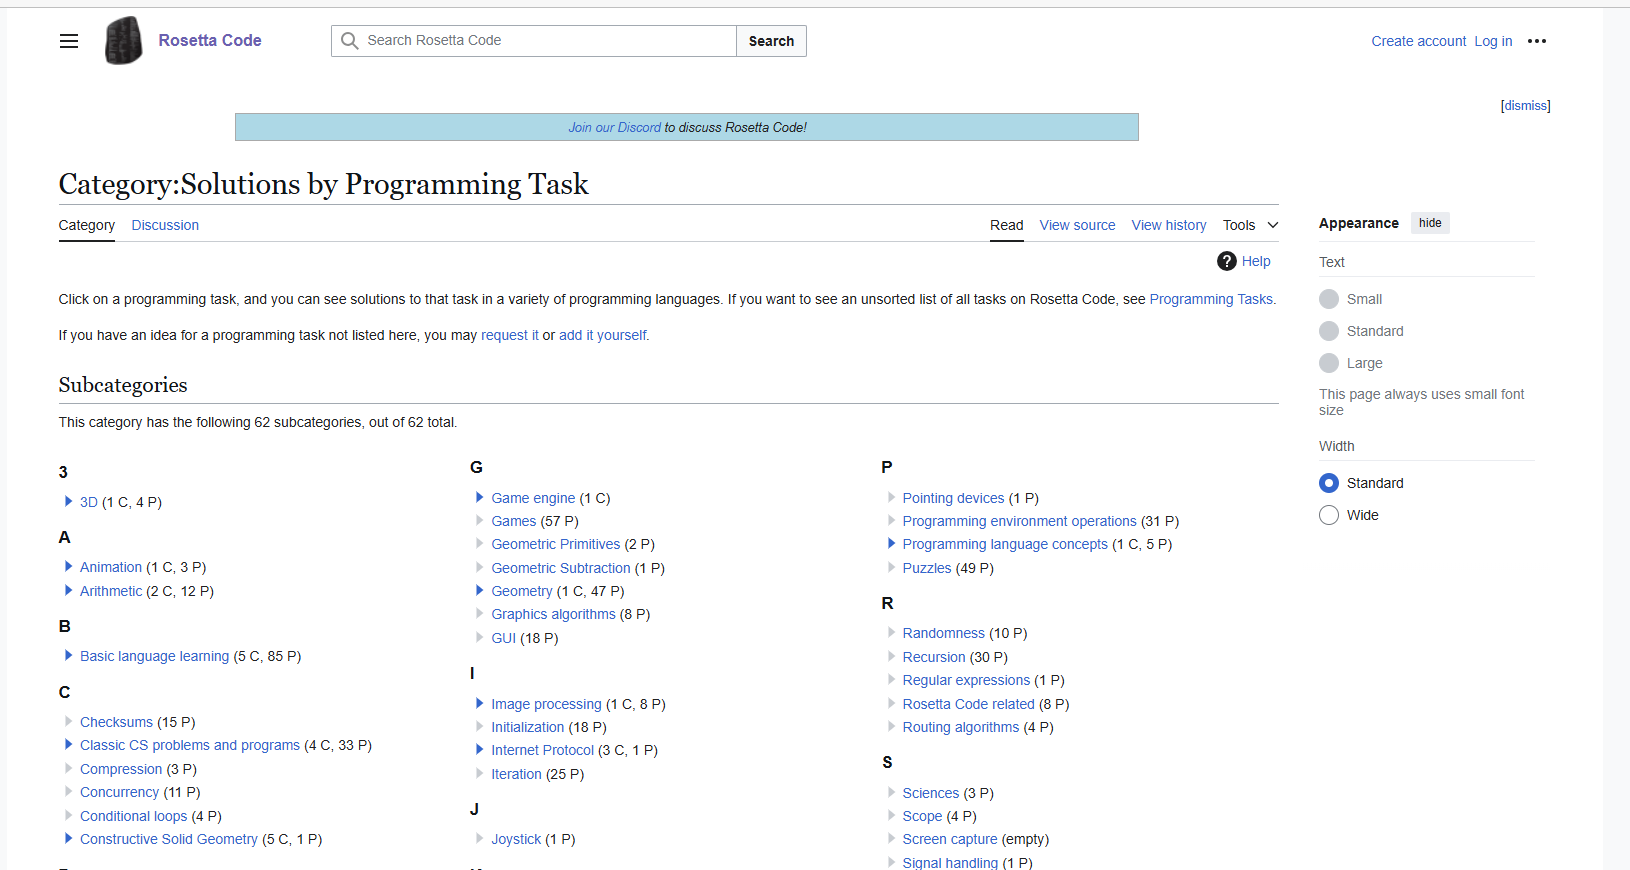Expand the 3D subcategory arrow
This screenshot has width=1630, height=870.
(68, 501)
